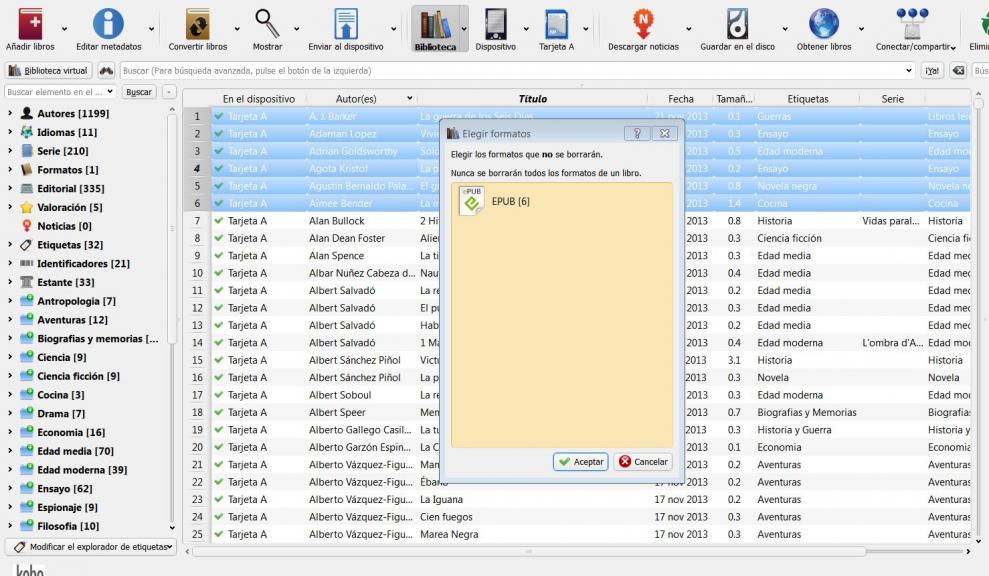Sort by En el dispositivo column header
Viewport: 989px width, 576px height.
pyautogui.click(x=259, y=98)
